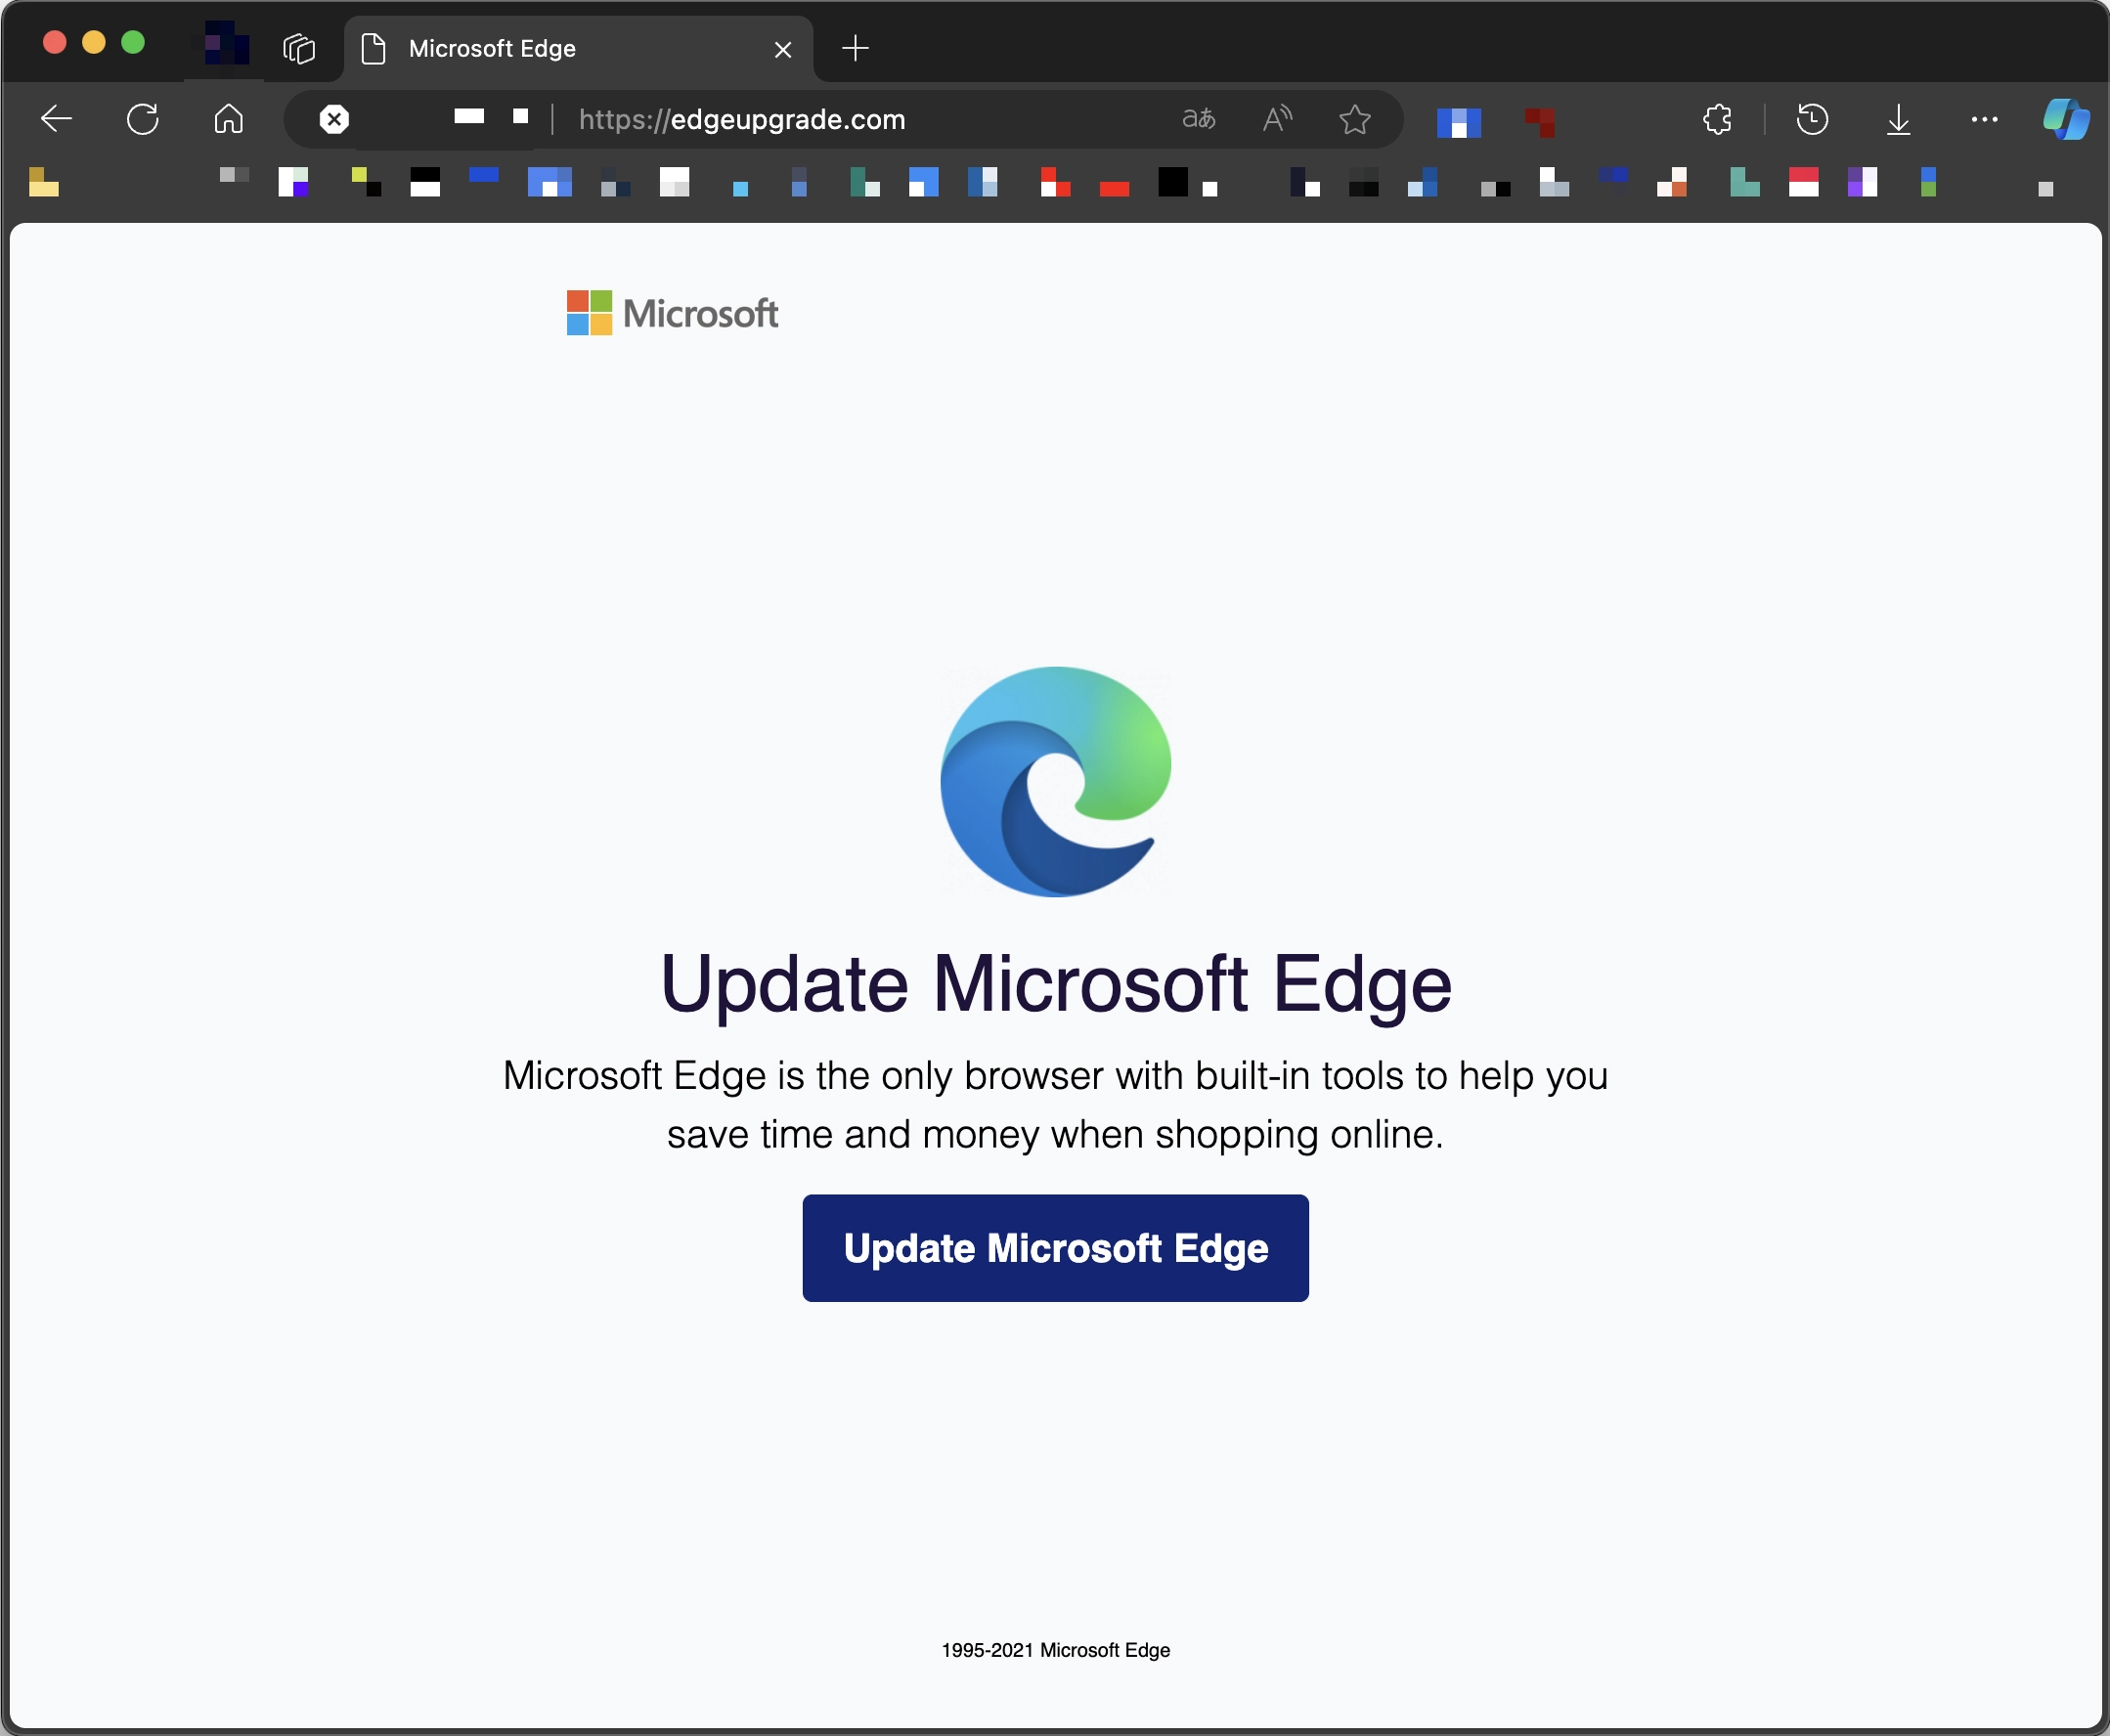Click the blue extension icon beside the favorites star

pyautogui.click(x=1458, y=122)
